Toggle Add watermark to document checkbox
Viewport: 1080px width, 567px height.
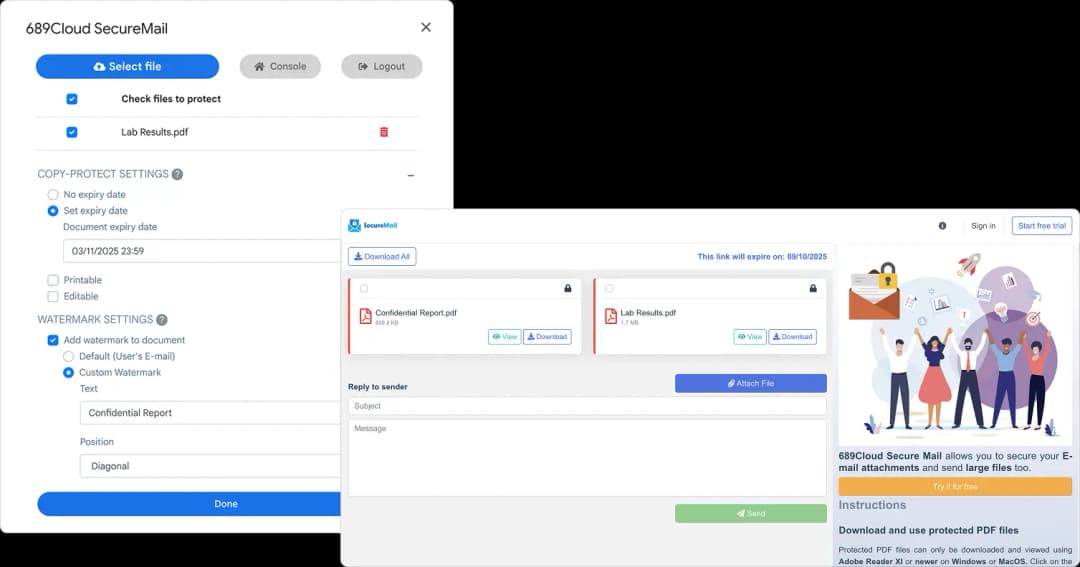tap(52, 340)
